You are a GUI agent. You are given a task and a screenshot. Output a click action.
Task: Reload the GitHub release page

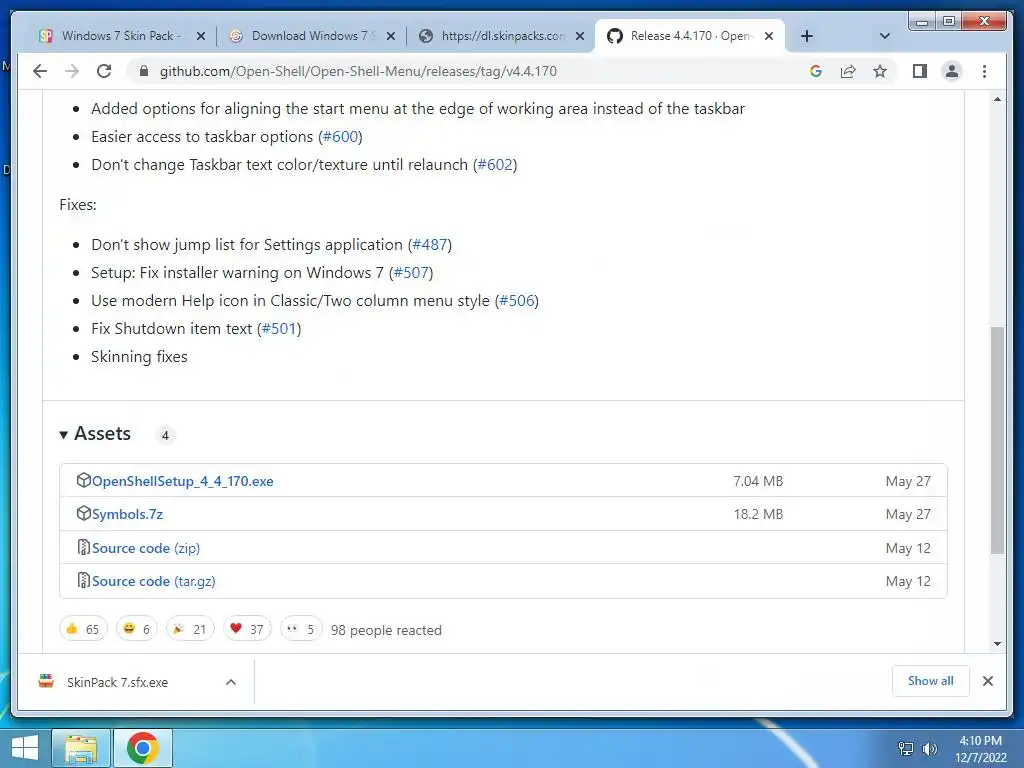[104, 71]
